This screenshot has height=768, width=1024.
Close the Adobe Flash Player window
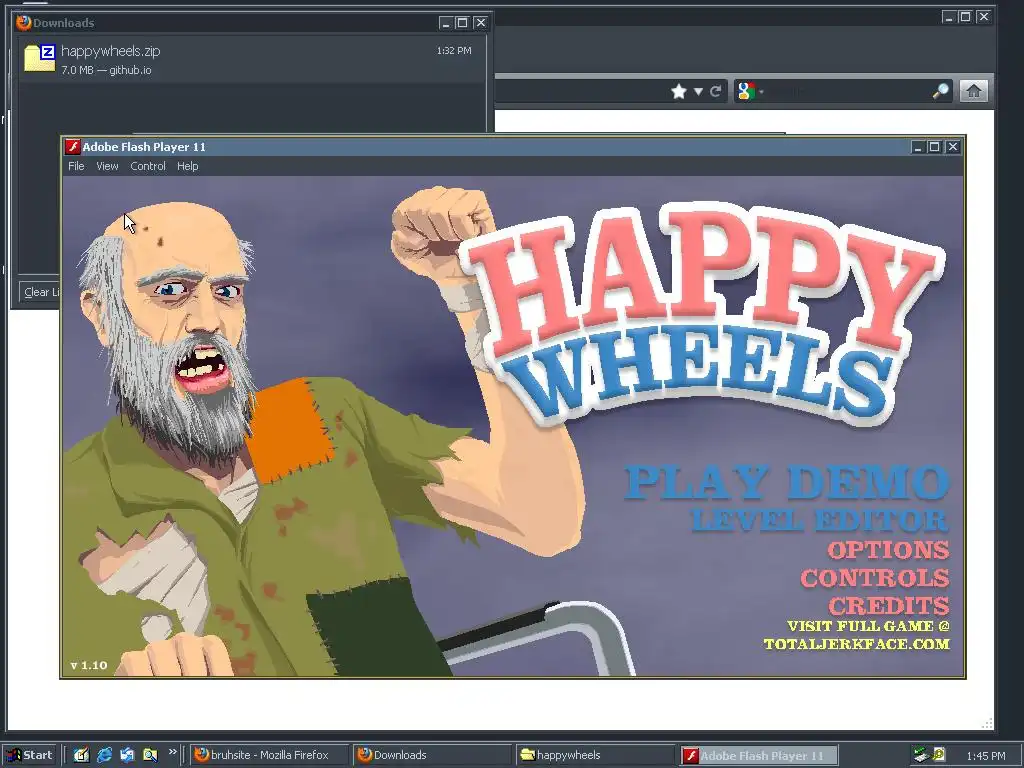pyautogui.click(x=953, y=147)
